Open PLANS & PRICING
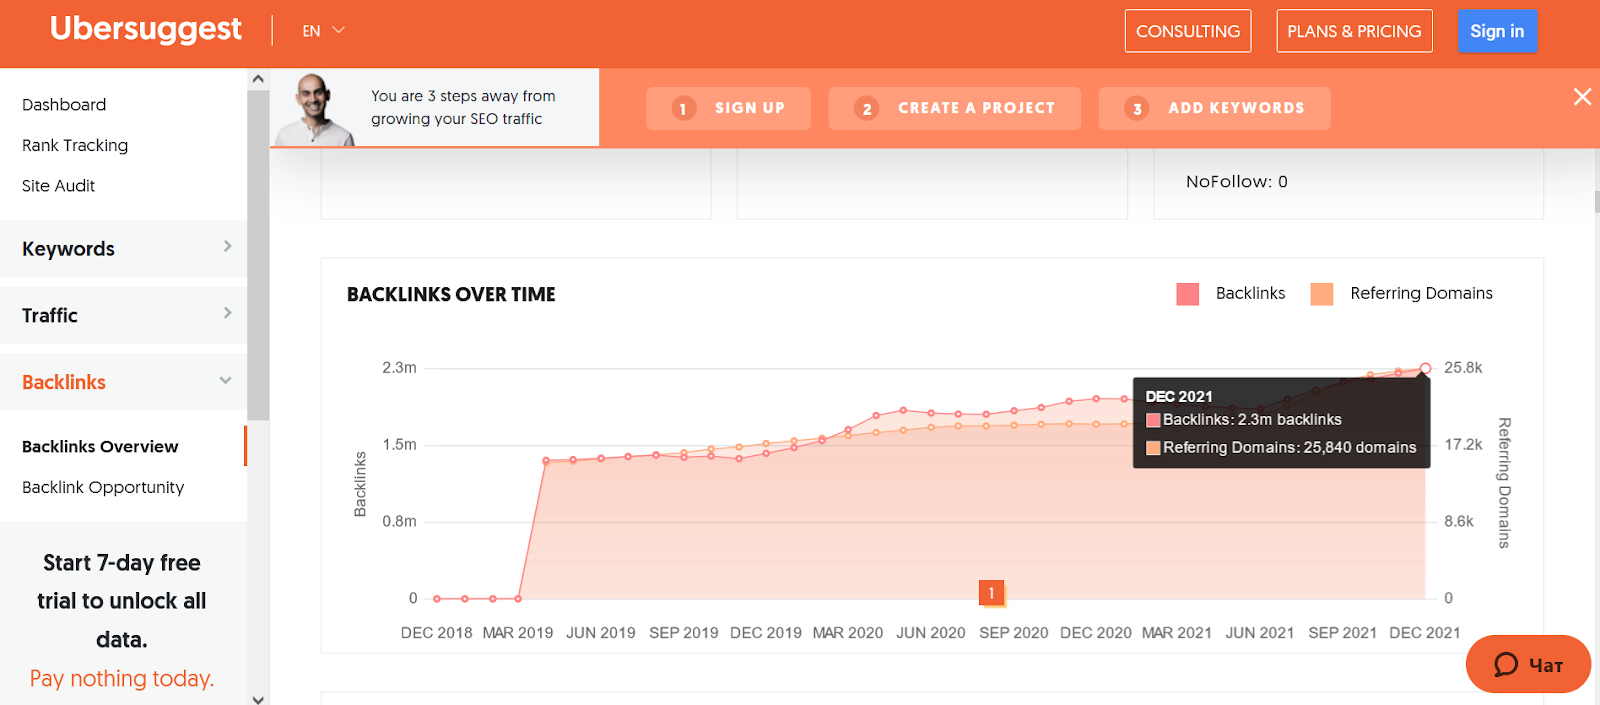The height and width of the screenshot is (705, 1600). [1354, 31]
